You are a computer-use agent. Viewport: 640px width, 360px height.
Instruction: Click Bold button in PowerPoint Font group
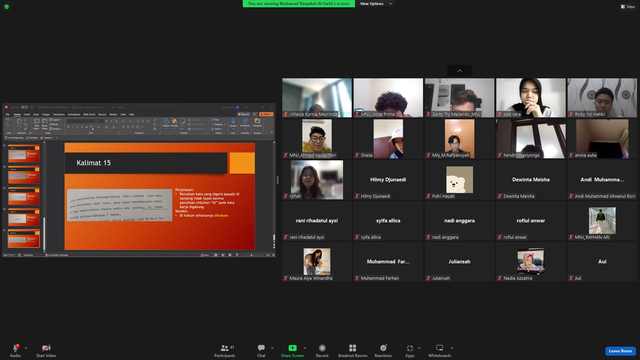68,127
